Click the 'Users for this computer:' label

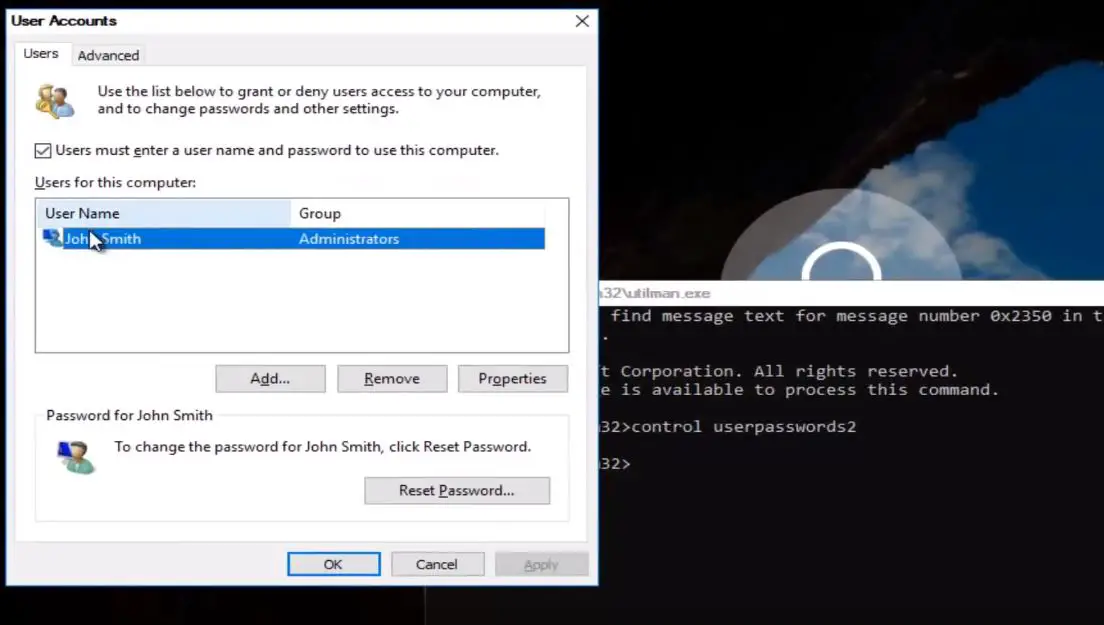point(115,182)
